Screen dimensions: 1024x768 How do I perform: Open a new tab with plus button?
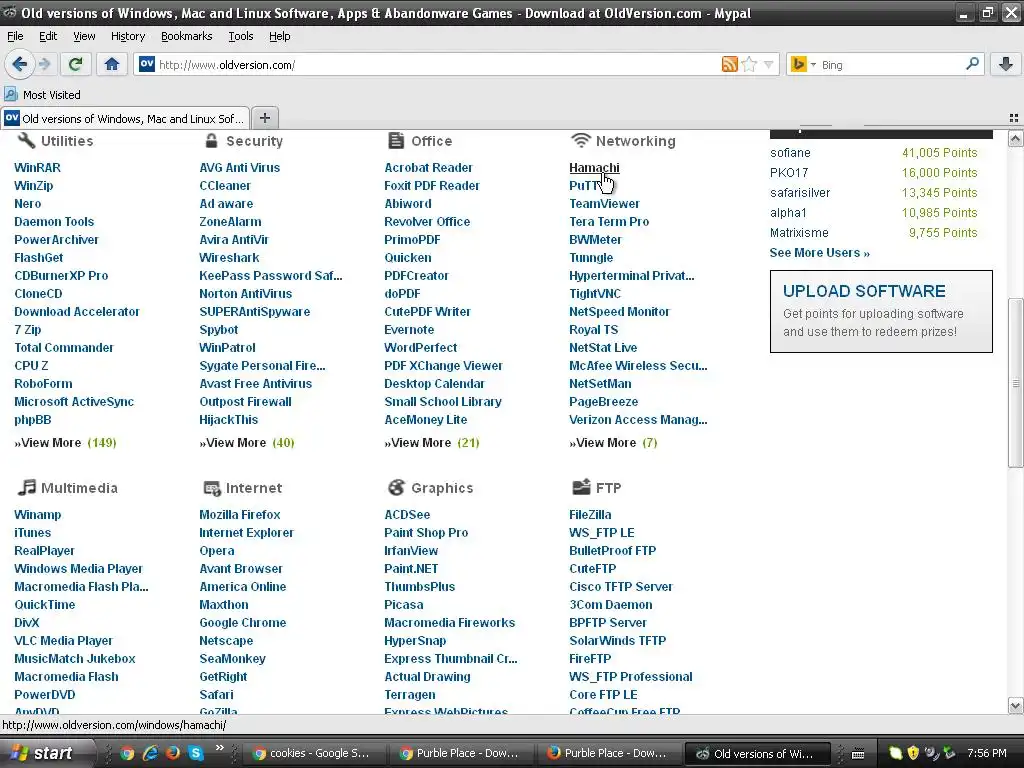tap(264, 118)
